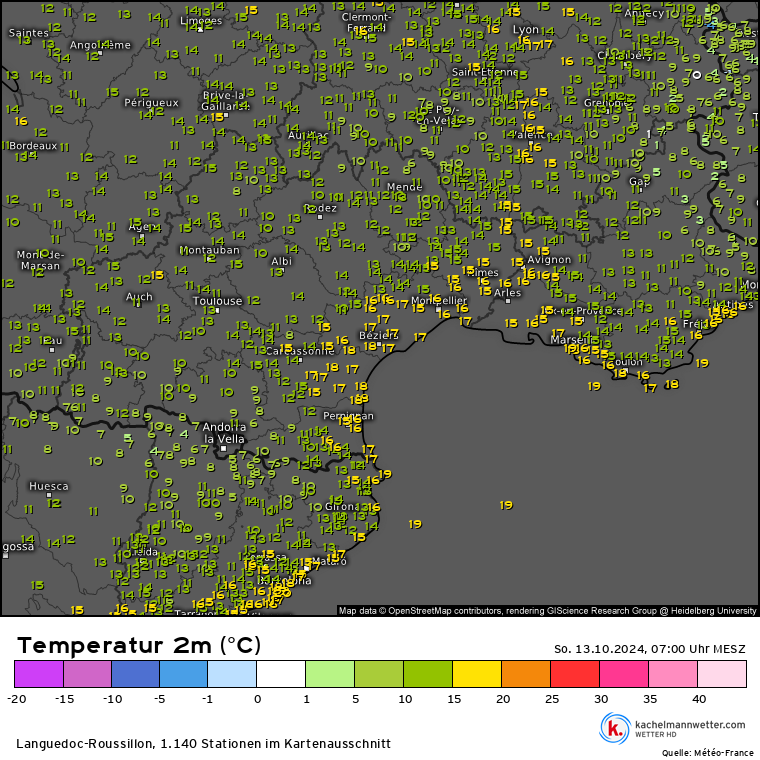The image size is (760, 760).
Task: Click the Mataró city label
Action: pos(329,561)
